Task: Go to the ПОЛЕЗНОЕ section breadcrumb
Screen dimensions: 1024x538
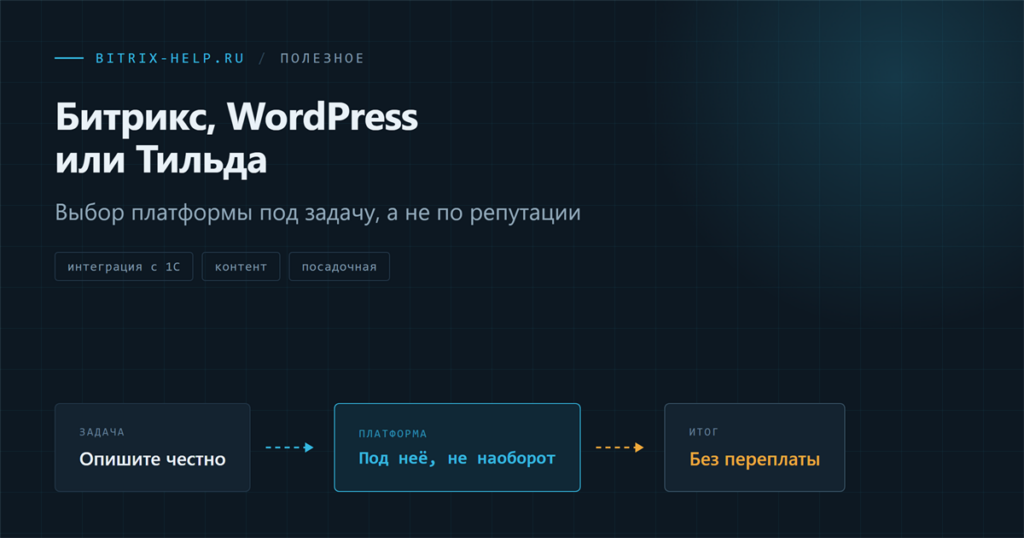Action: (322, 58)
